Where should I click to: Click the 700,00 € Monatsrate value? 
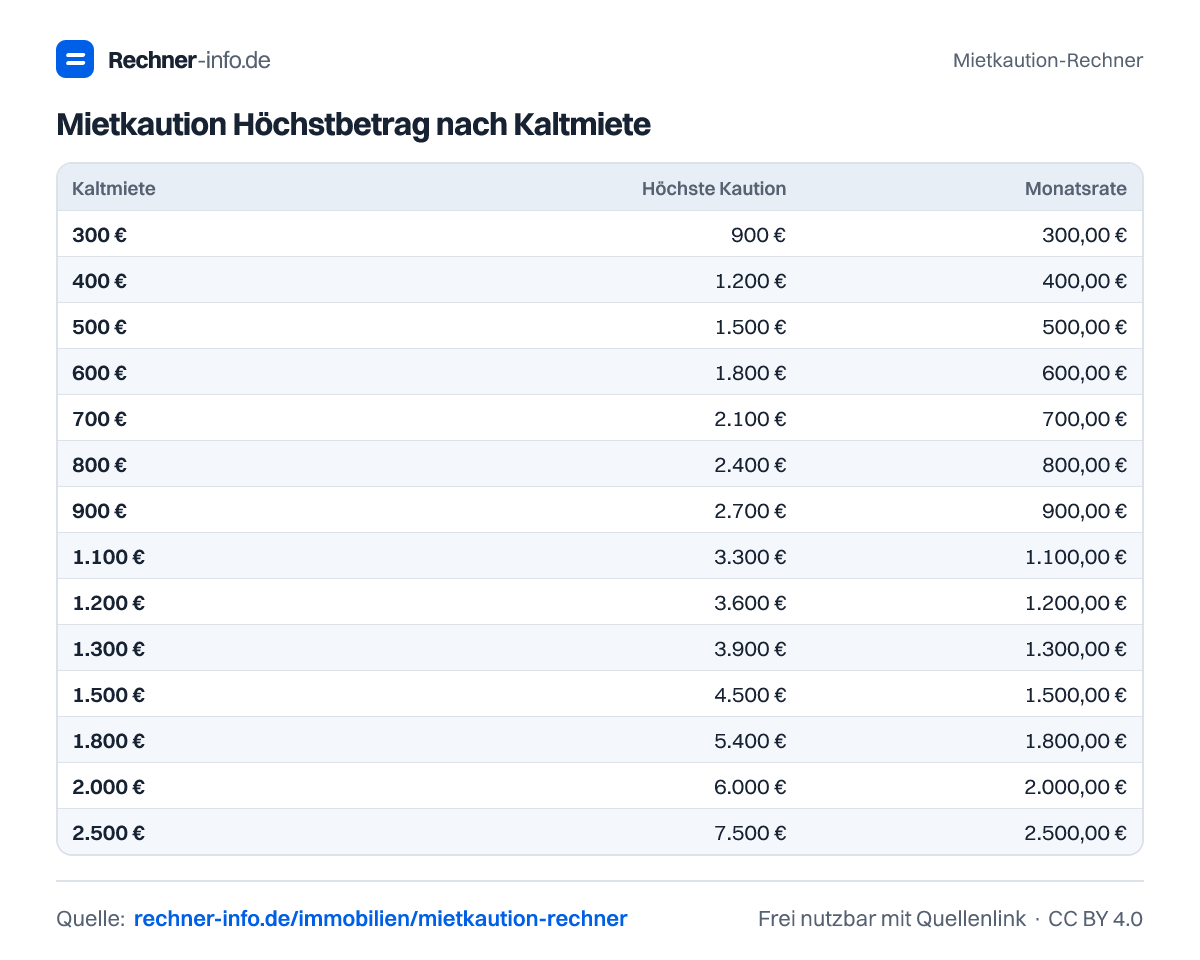[1085, 419]
